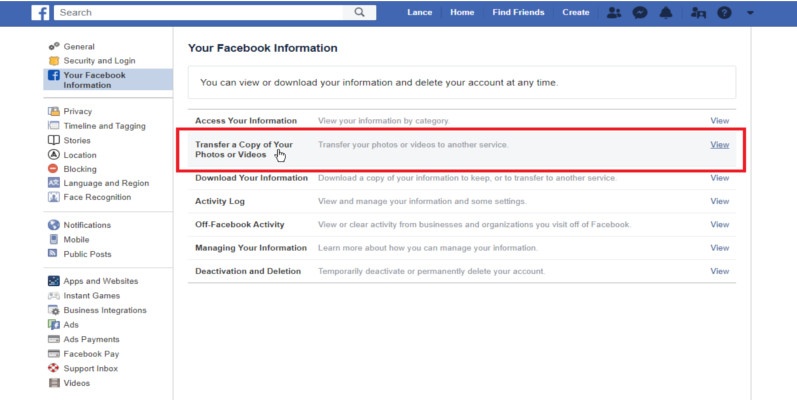Open Security and Login label
The height and width of the screenshot is (400, 797).
(x=99, y=60)
